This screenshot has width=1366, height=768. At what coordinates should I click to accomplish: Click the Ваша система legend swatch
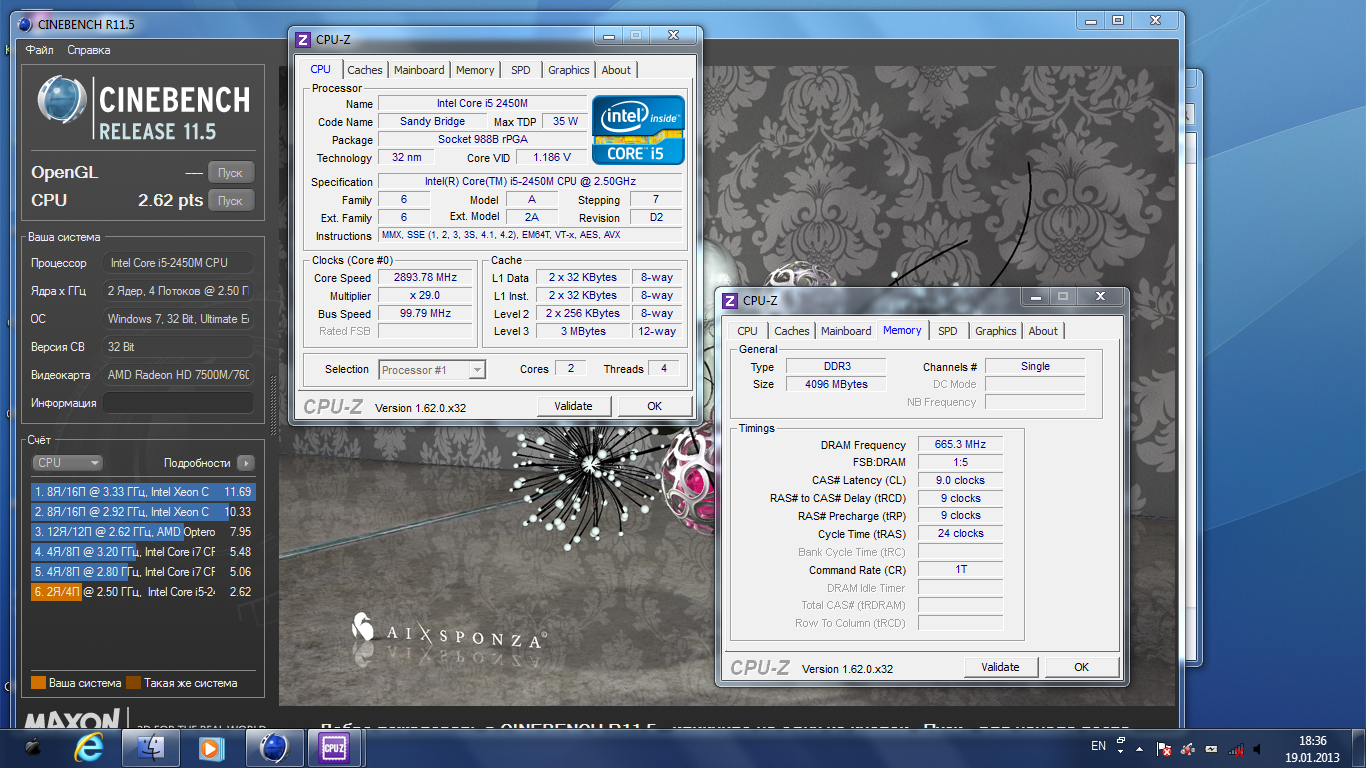tap(38, 683)
